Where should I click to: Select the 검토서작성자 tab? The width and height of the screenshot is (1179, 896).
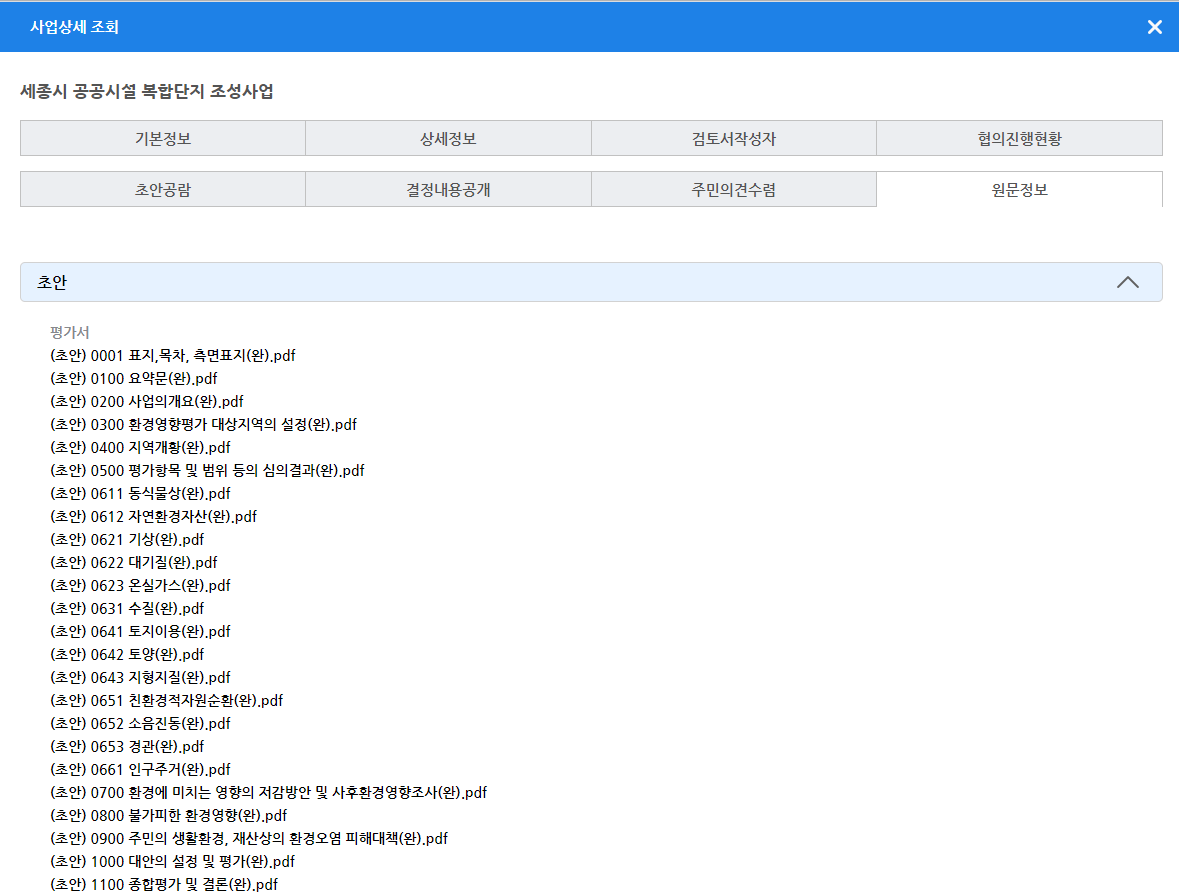[x=733, y=139]
